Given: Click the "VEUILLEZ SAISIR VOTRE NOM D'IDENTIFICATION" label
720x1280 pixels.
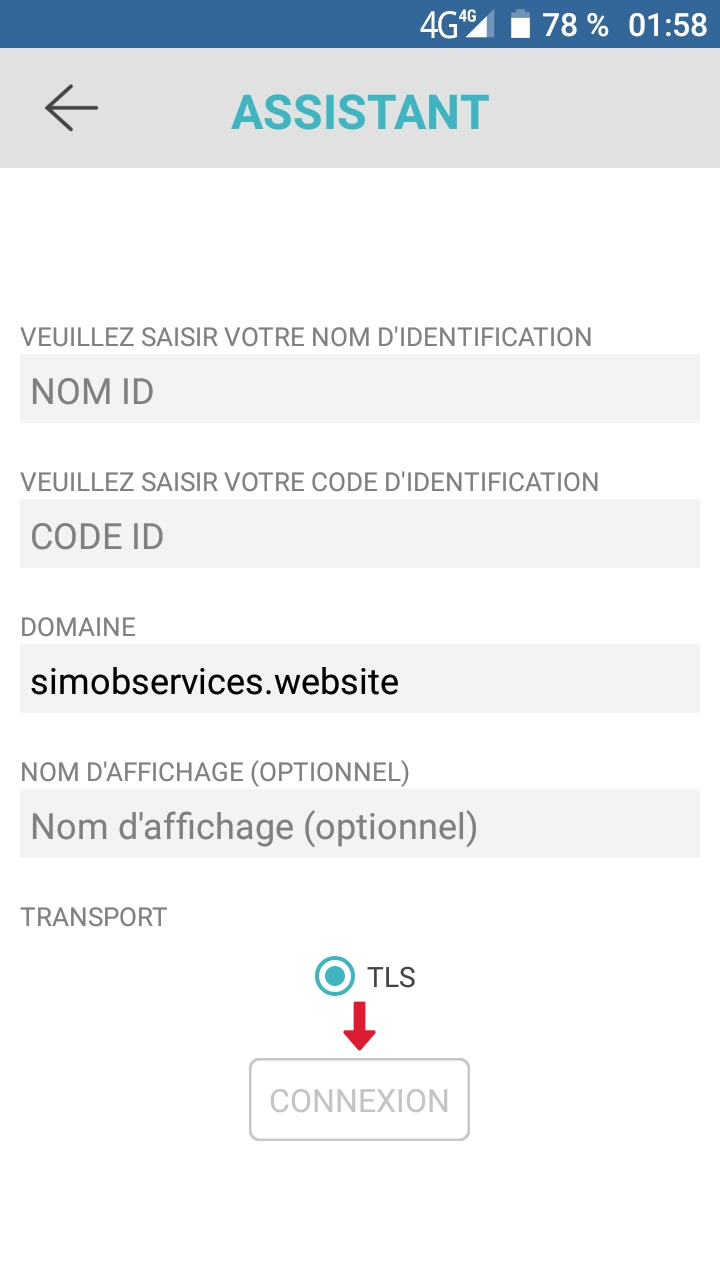Looking at the screenshot, I should [x=306, y=337].
